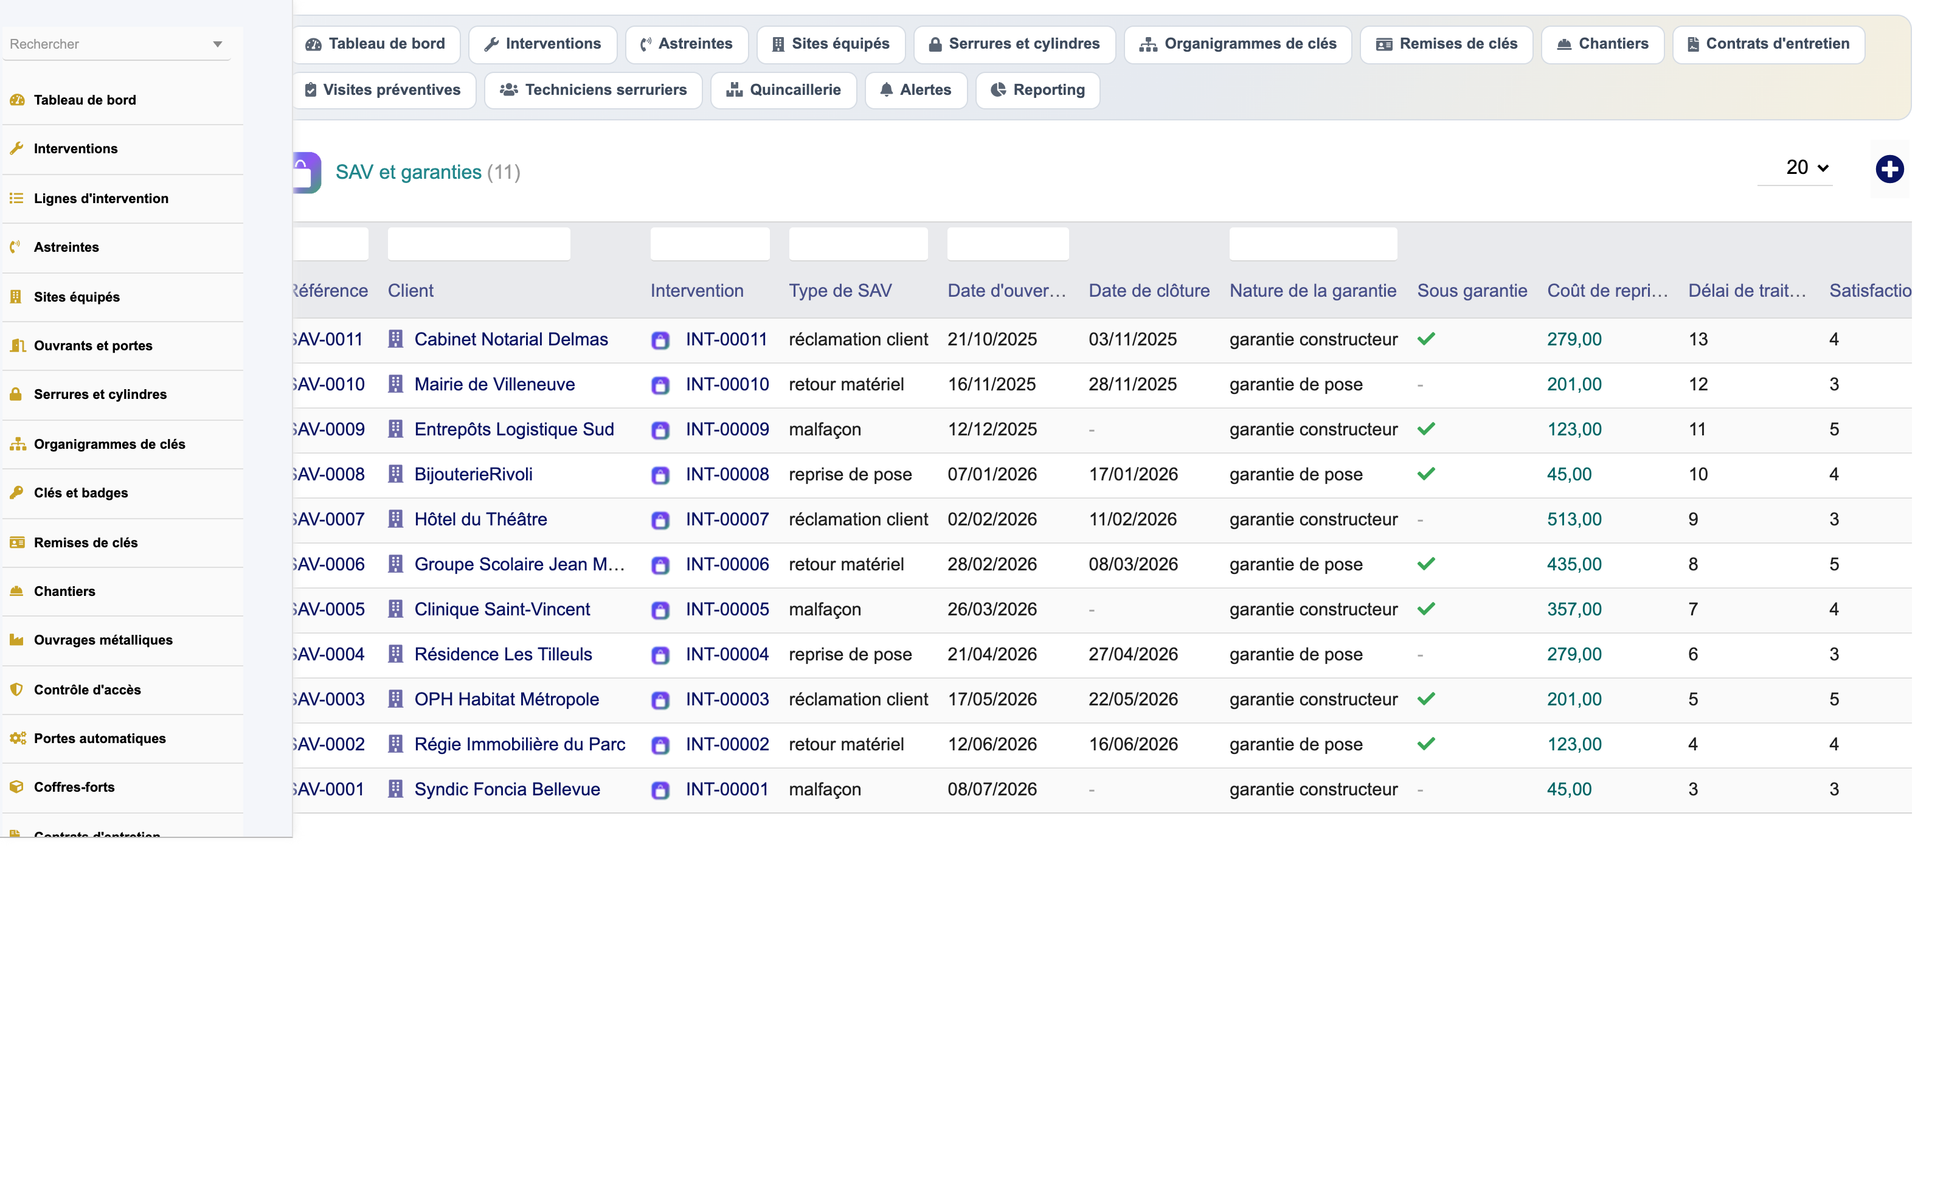Click the wrench icon beside Interventions in sidebar

pos(17,149)
